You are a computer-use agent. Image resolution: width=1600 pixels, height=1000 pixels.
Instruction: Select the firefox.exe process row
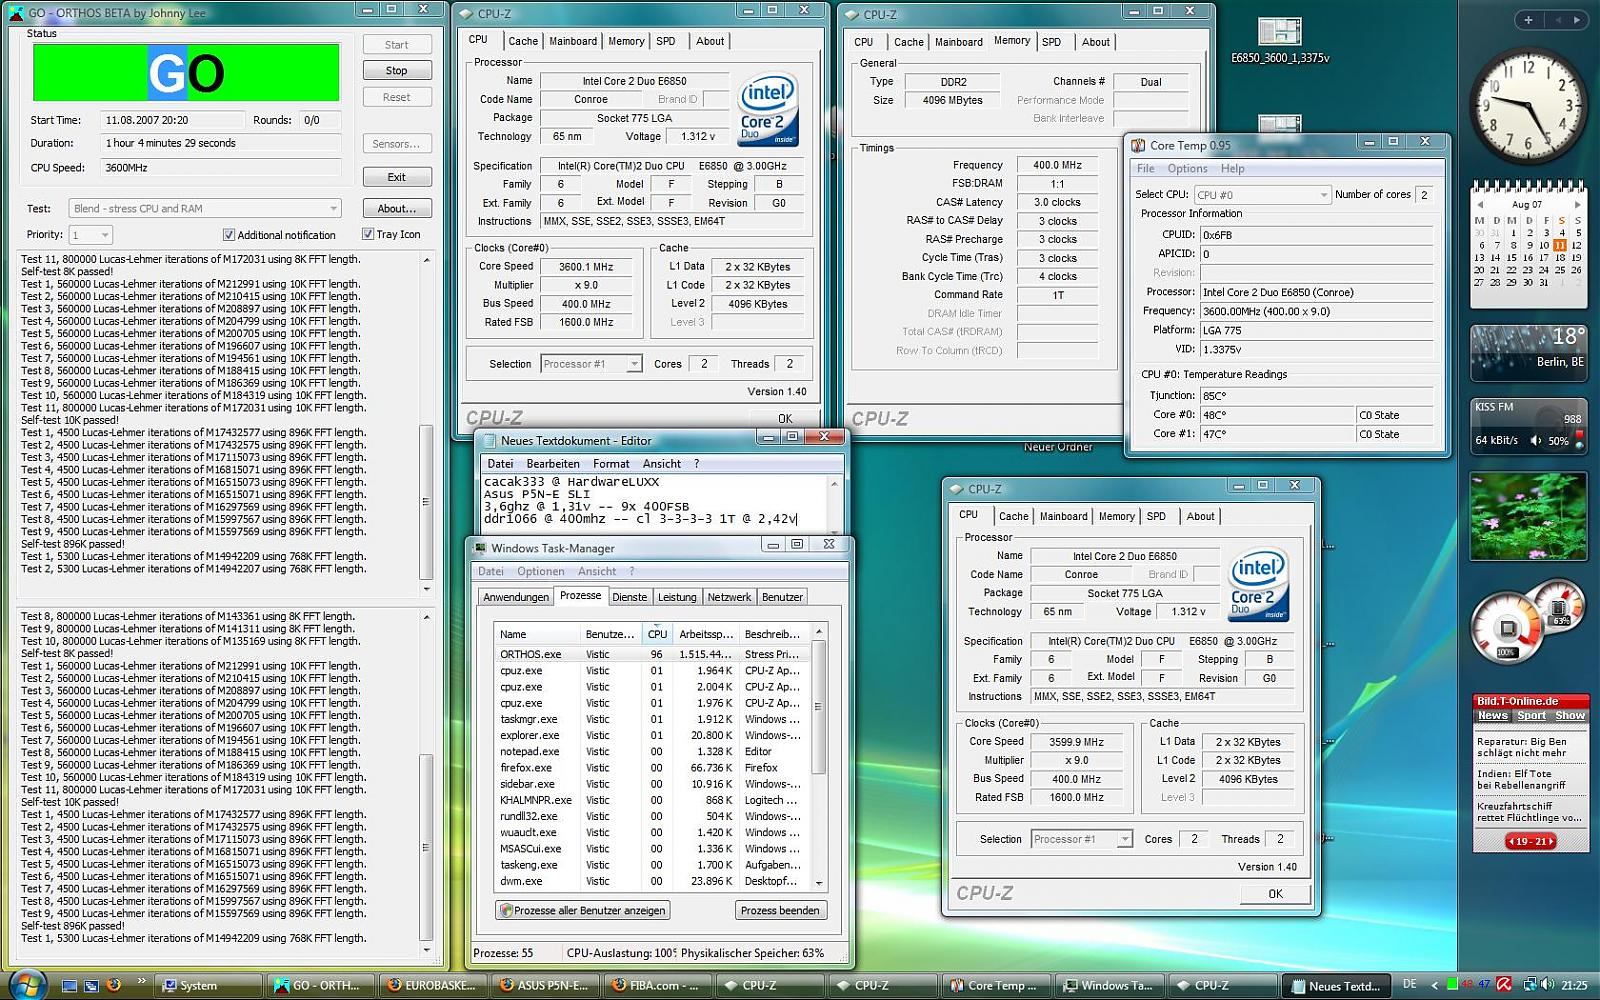pos(653,768)
